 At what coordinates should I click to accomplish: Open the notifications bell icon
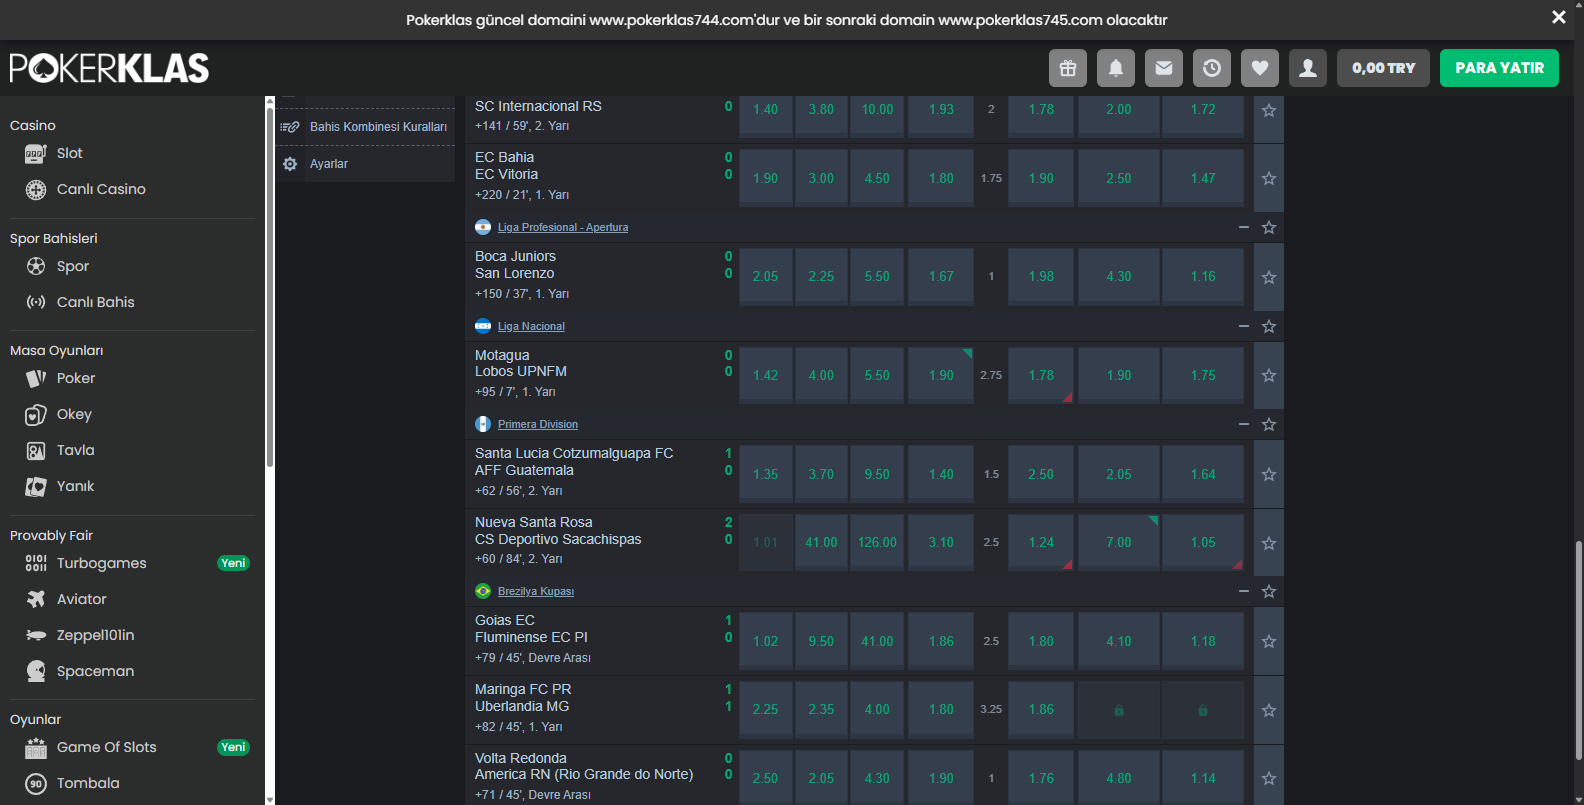[1116, 68]
